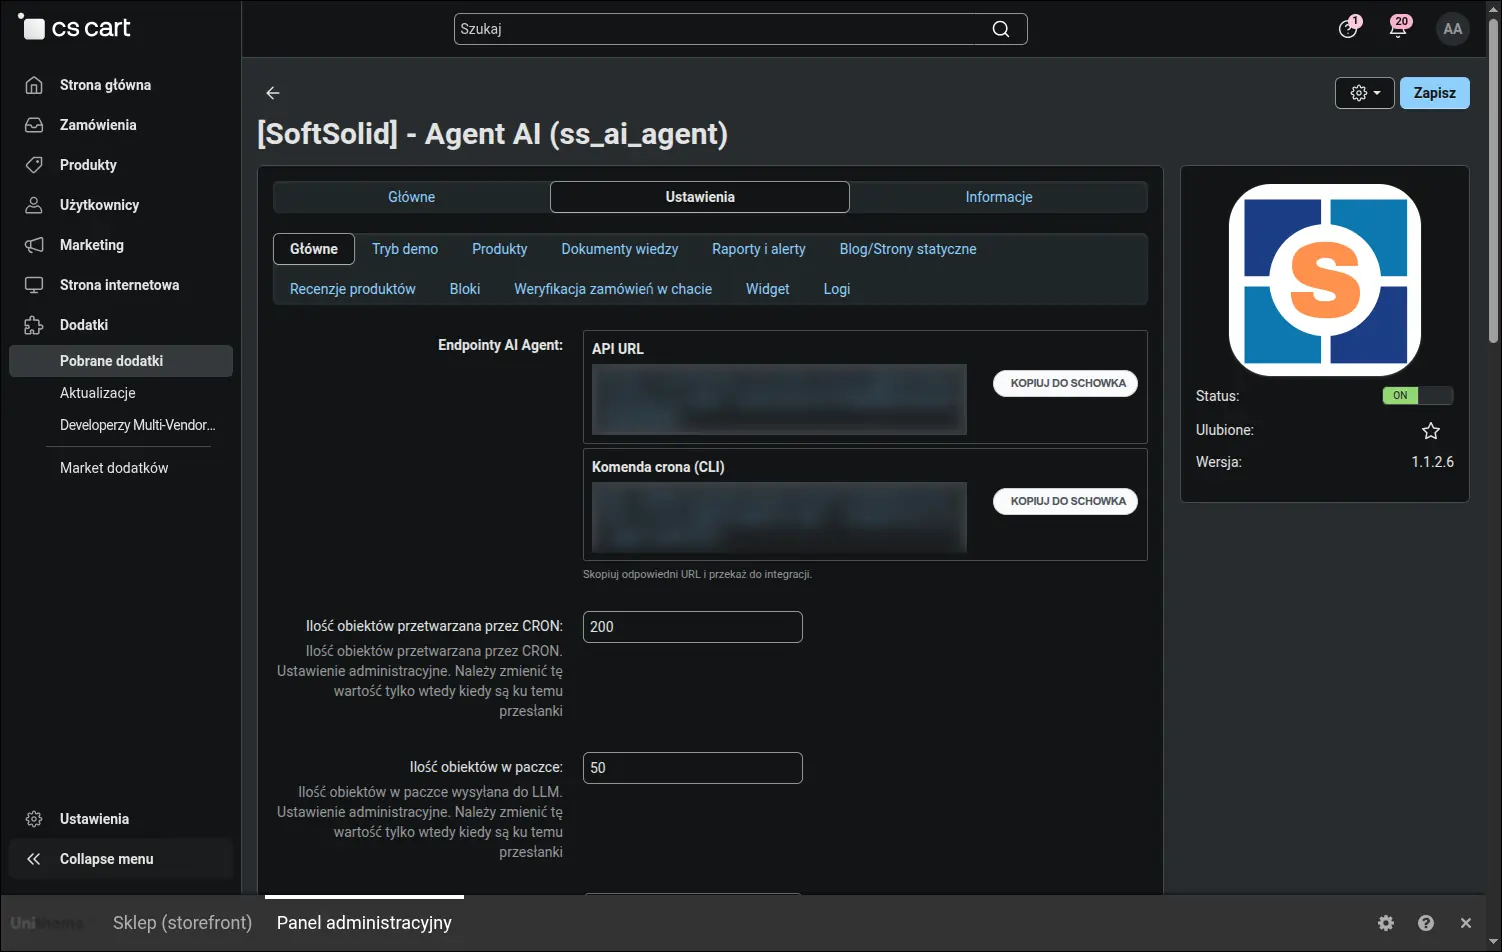Switch to Sklep (storefront) in bottom bar
The height and width of the screenshot is (952, 1502).
(183, 923)
